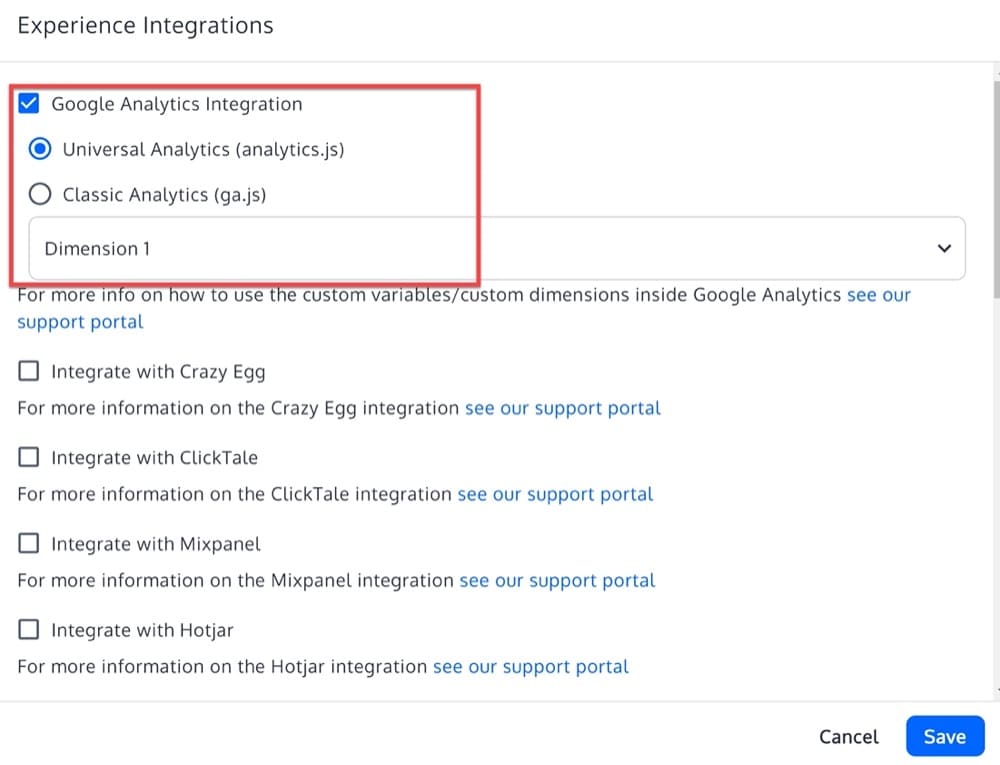Enable the Integrate with Mixpanel checkbox
Image resolution: width=1000 pixels, height=765 pixels.
(x=28, y=543)
